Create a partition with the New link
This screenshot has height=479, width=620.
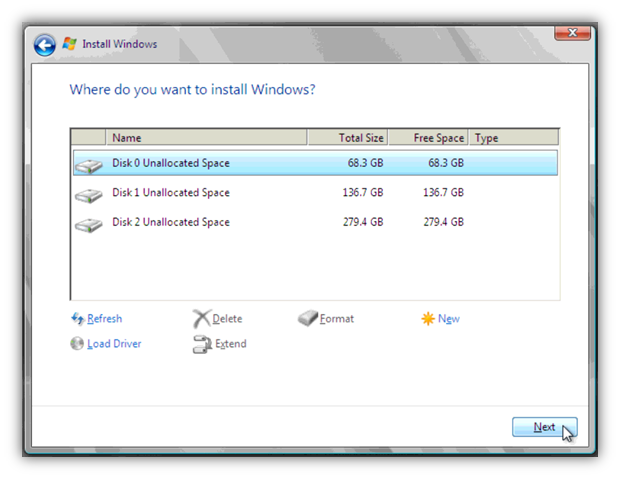tap(448, 318)
